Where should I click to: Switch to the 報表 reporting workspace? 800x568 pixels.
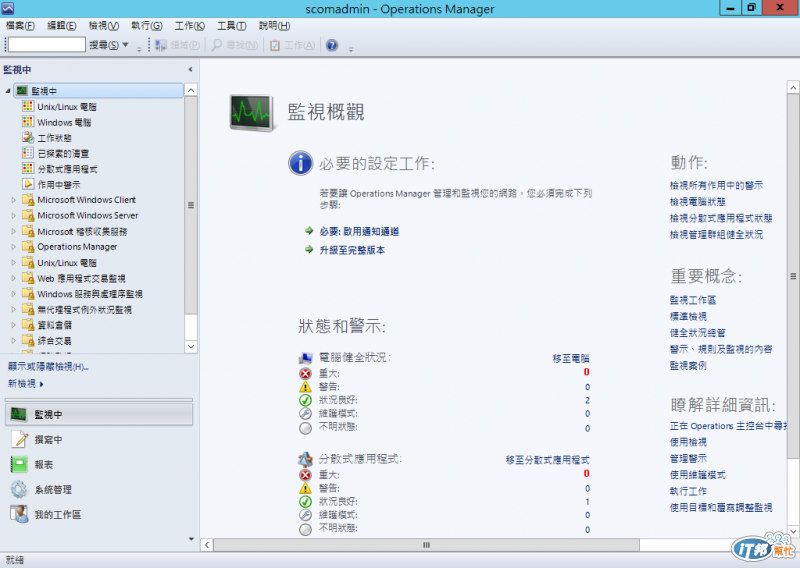[x=99, y=464]
